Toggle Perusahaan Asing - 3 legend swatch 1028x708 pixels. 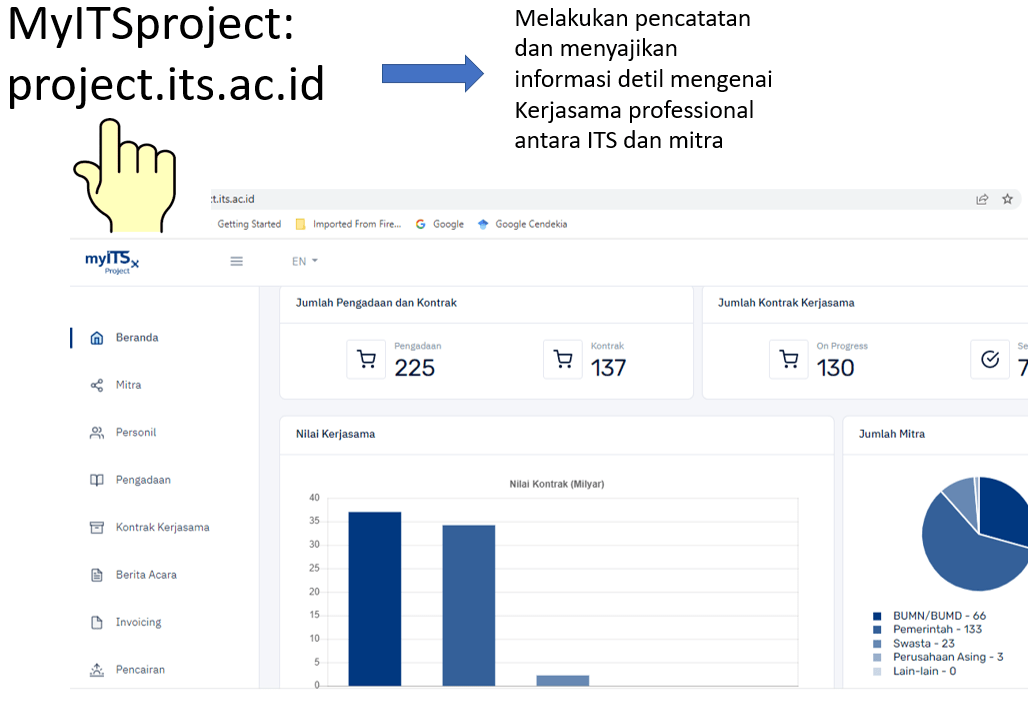pos(877,658)
